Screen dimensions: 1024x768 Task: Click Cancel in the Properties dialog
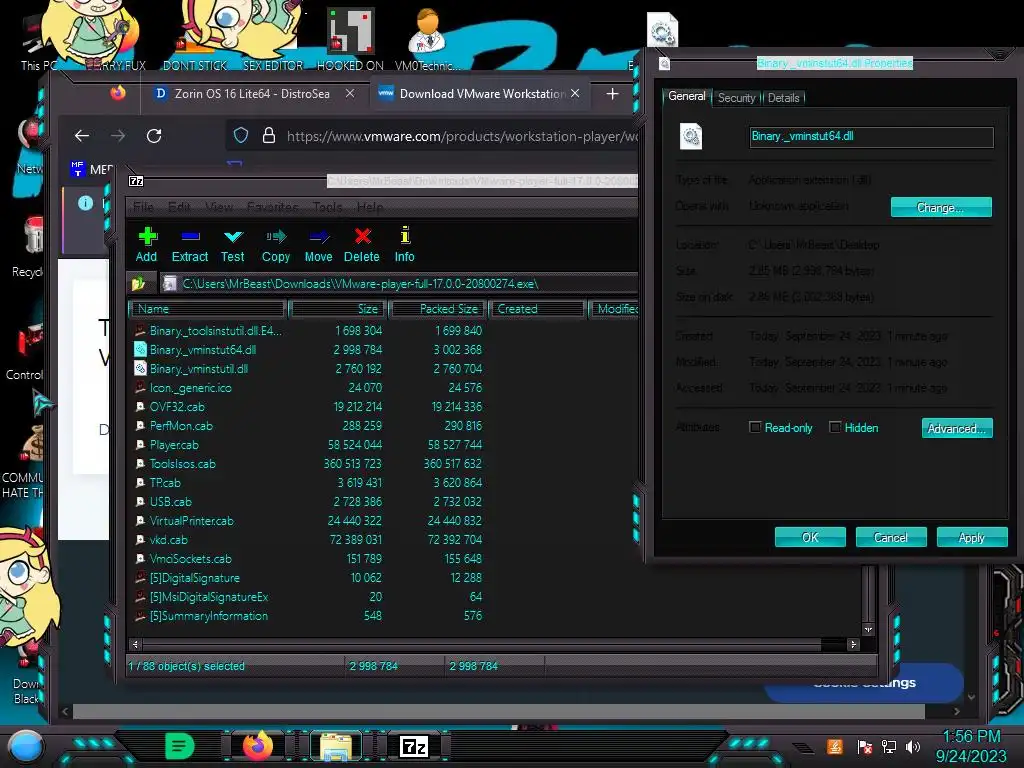(x=891, y=537)
